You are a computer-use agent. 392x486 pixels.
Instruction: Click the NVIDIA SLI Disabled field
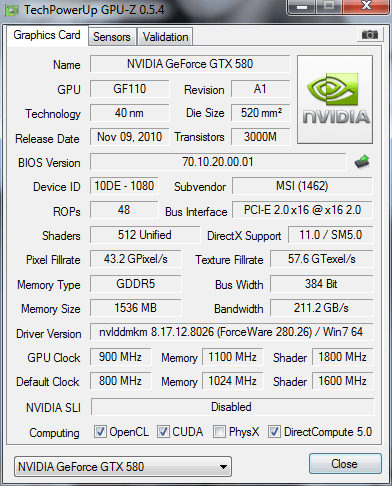232,407
